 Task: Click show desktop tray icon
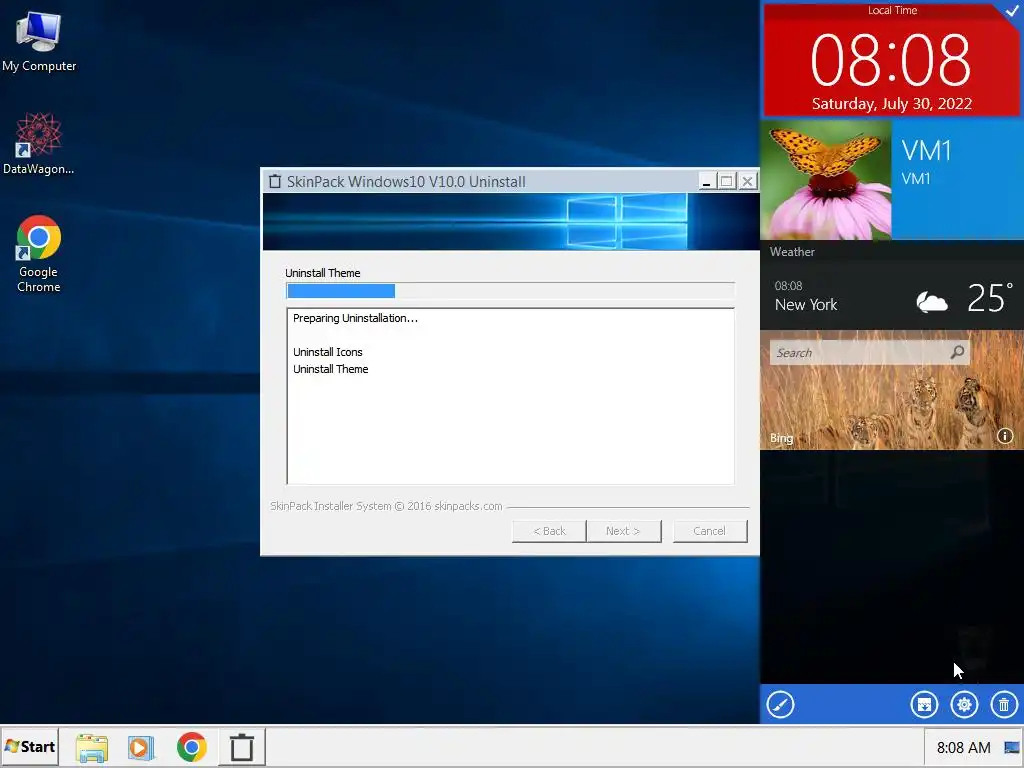point(1012,748)
